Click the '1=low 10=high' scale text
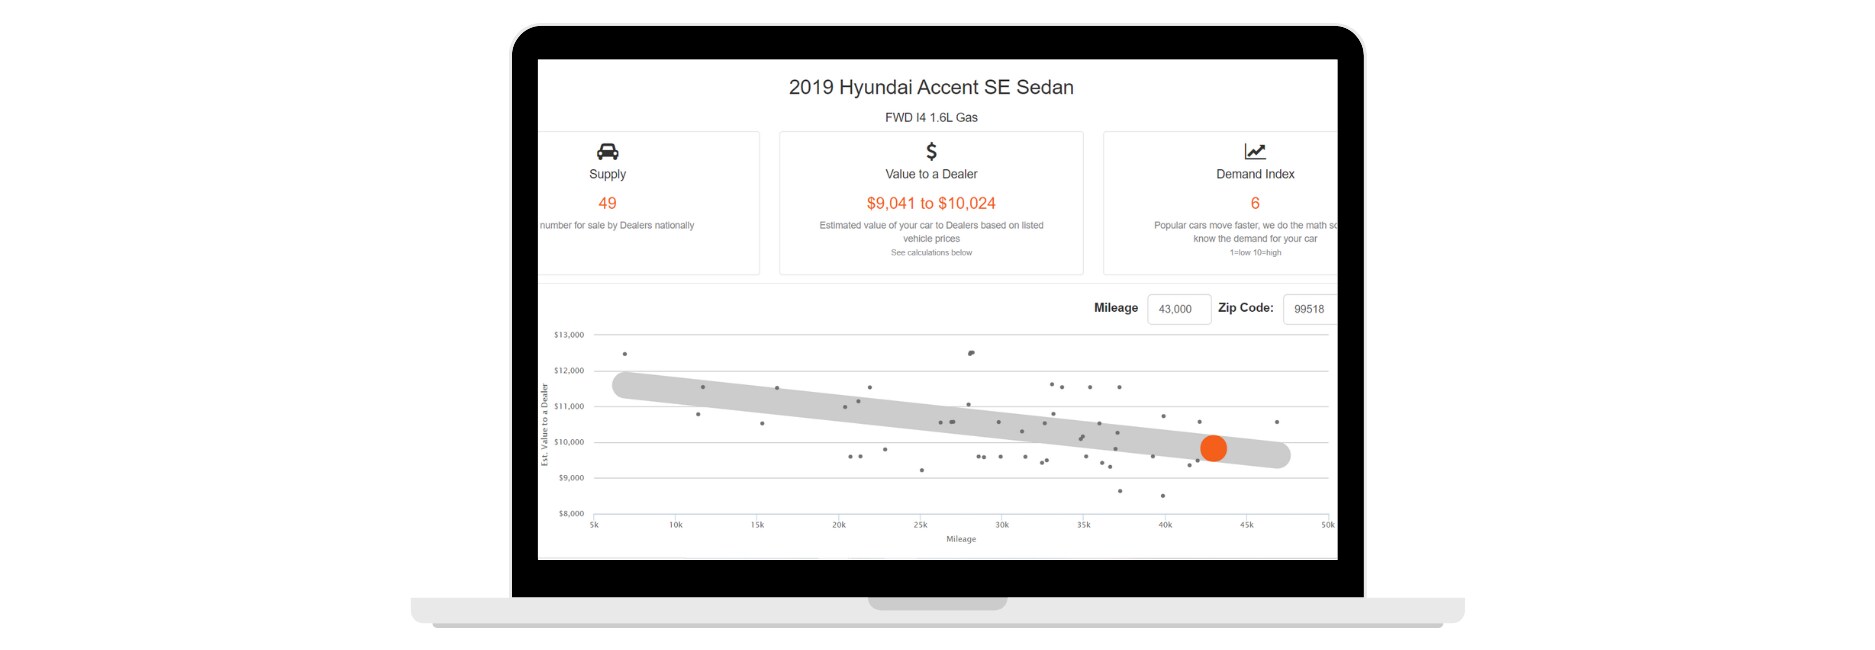 [x=1255, y=253]
